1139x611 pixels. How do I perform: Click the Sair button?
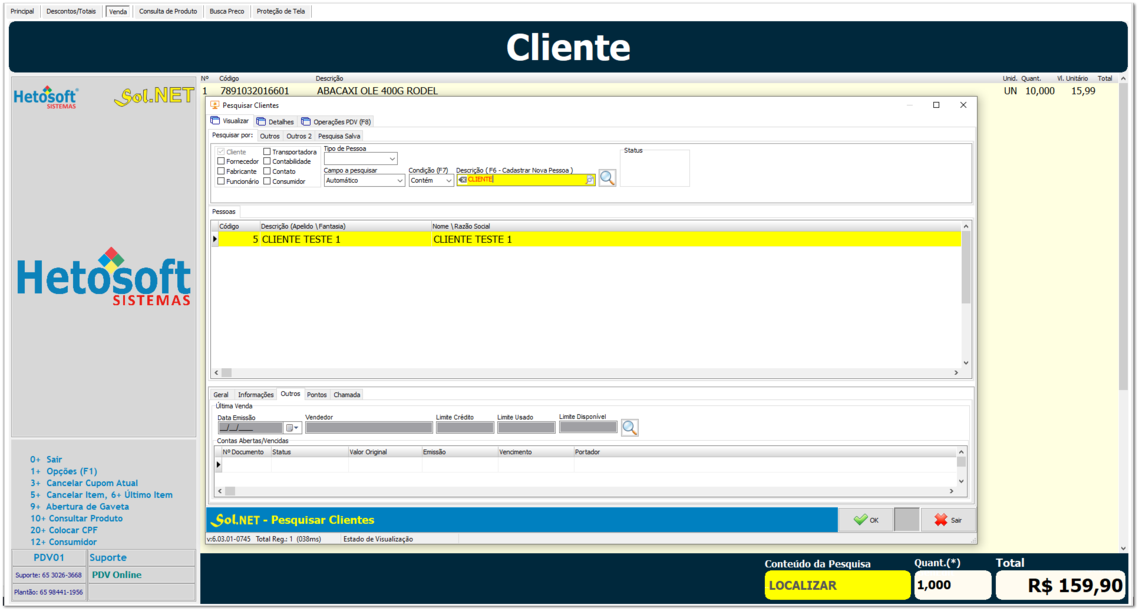point(947,520)
